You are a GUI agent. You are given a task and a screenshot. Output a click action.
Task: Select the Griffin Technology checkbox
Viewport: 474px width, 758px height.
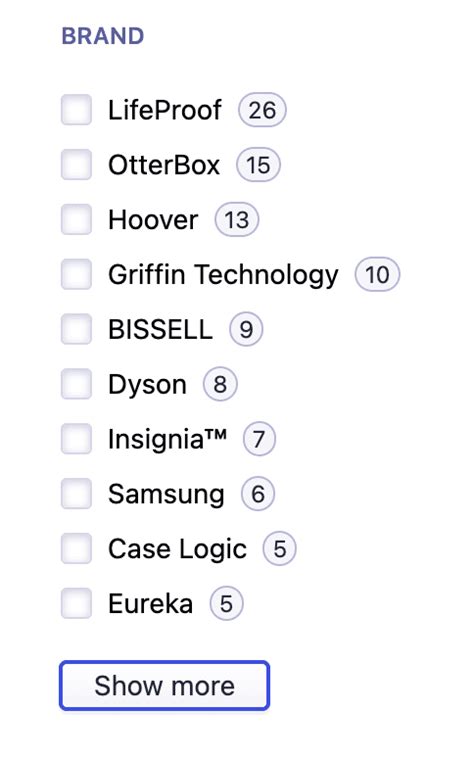pyautogui.click(x=76, y=274)
